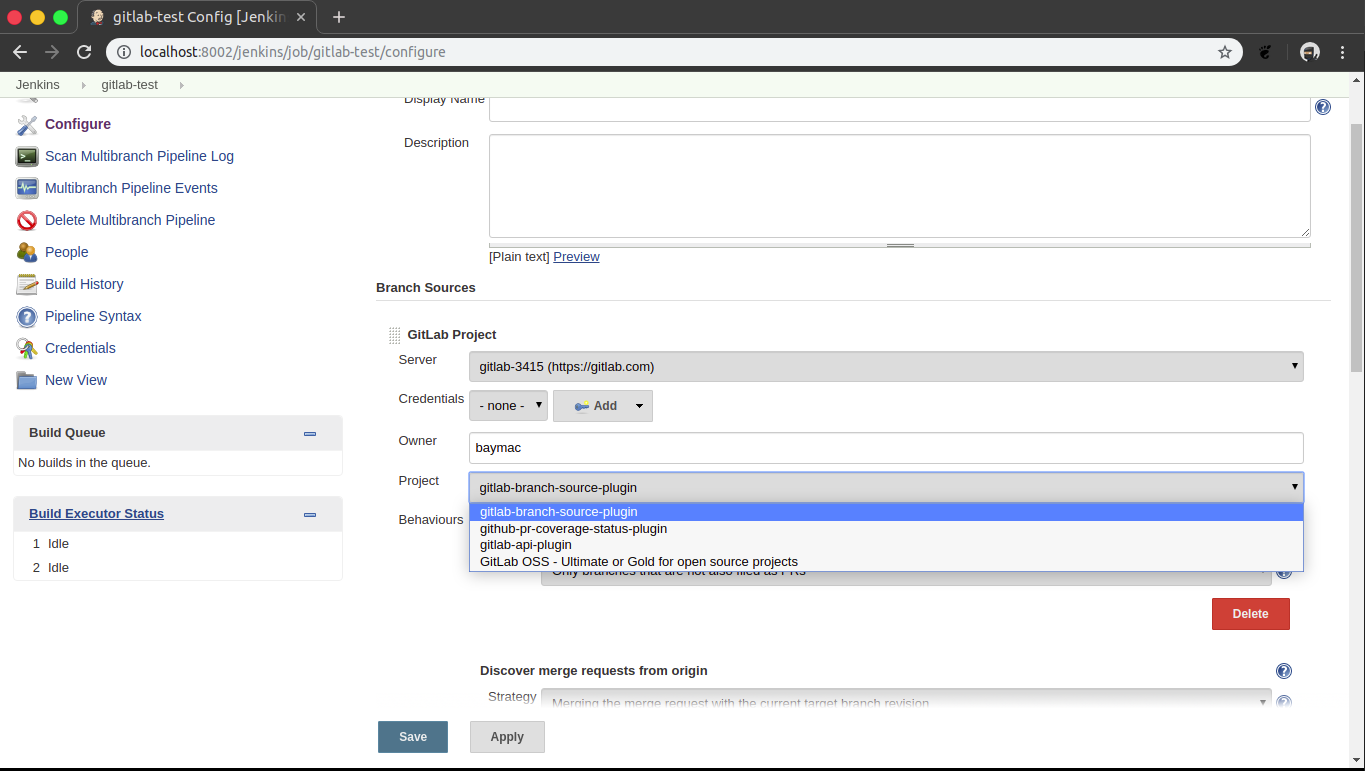Click into the Description text area
The width and height of the screenshot is (1365, 771).
pos(900,186)
